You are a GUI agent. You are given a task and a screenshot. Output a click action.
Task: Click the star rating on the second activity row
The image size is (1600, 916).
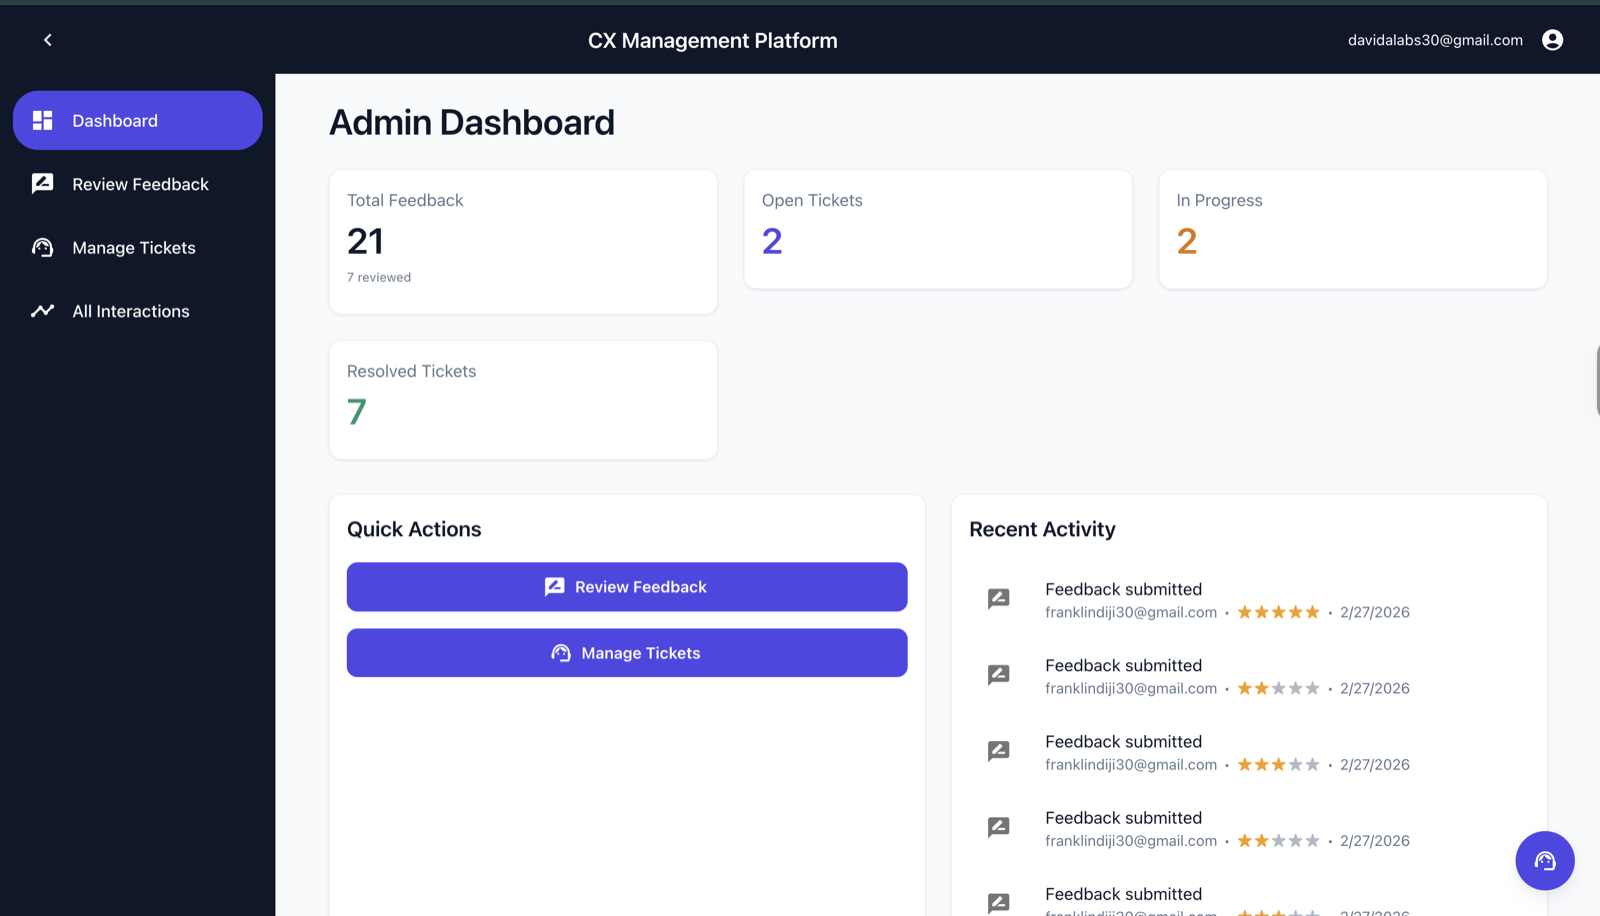tap(1278, 688)
